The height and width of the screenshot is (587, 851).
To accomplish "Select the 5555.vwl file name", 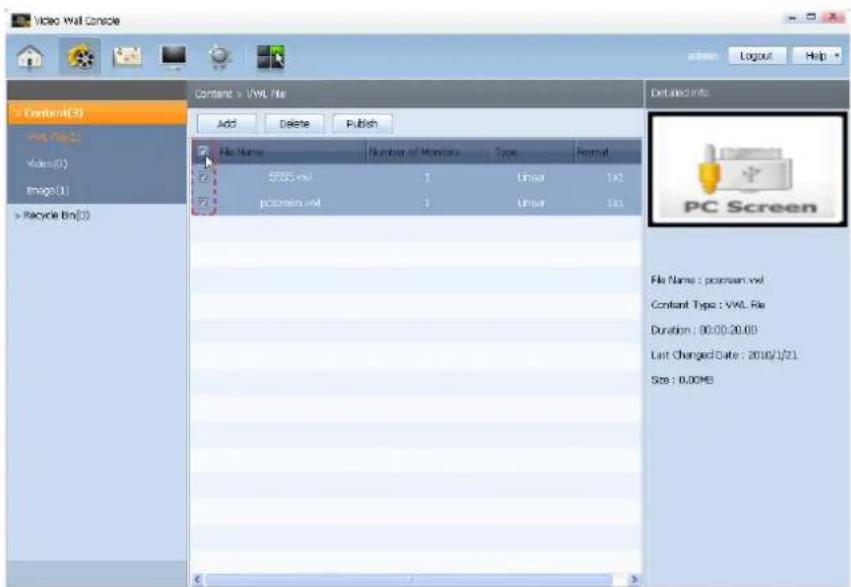I will pyautogui.click(x=290, y=177).
